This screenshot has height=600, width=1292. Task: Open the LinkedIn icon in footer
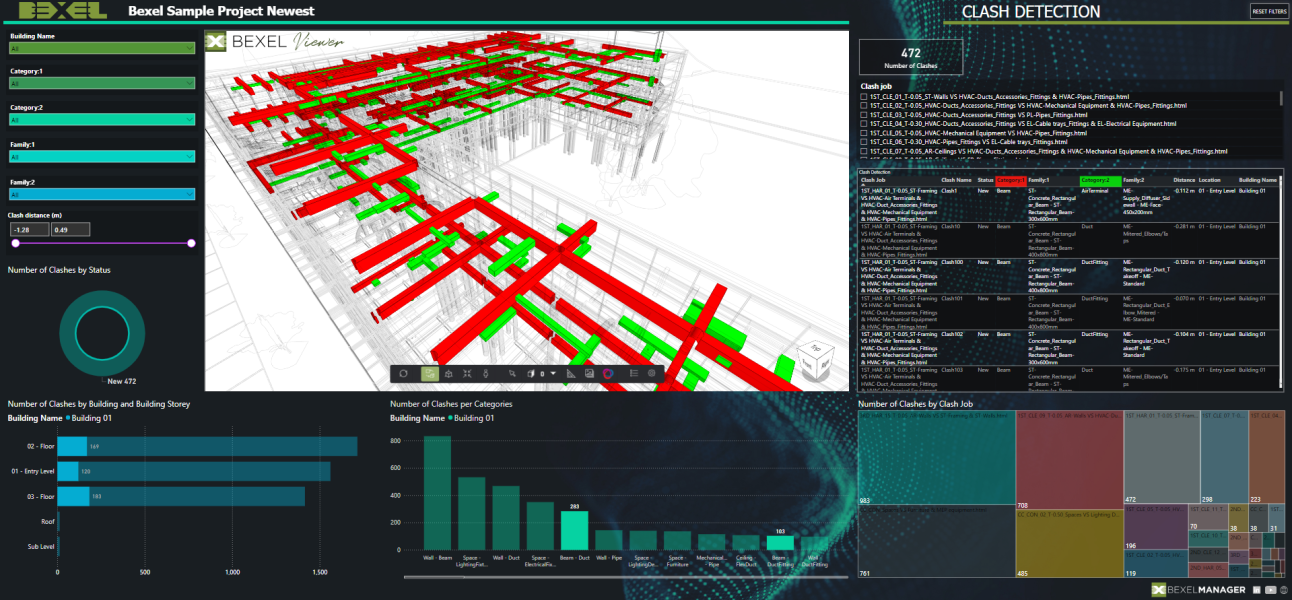(1257, 590)
